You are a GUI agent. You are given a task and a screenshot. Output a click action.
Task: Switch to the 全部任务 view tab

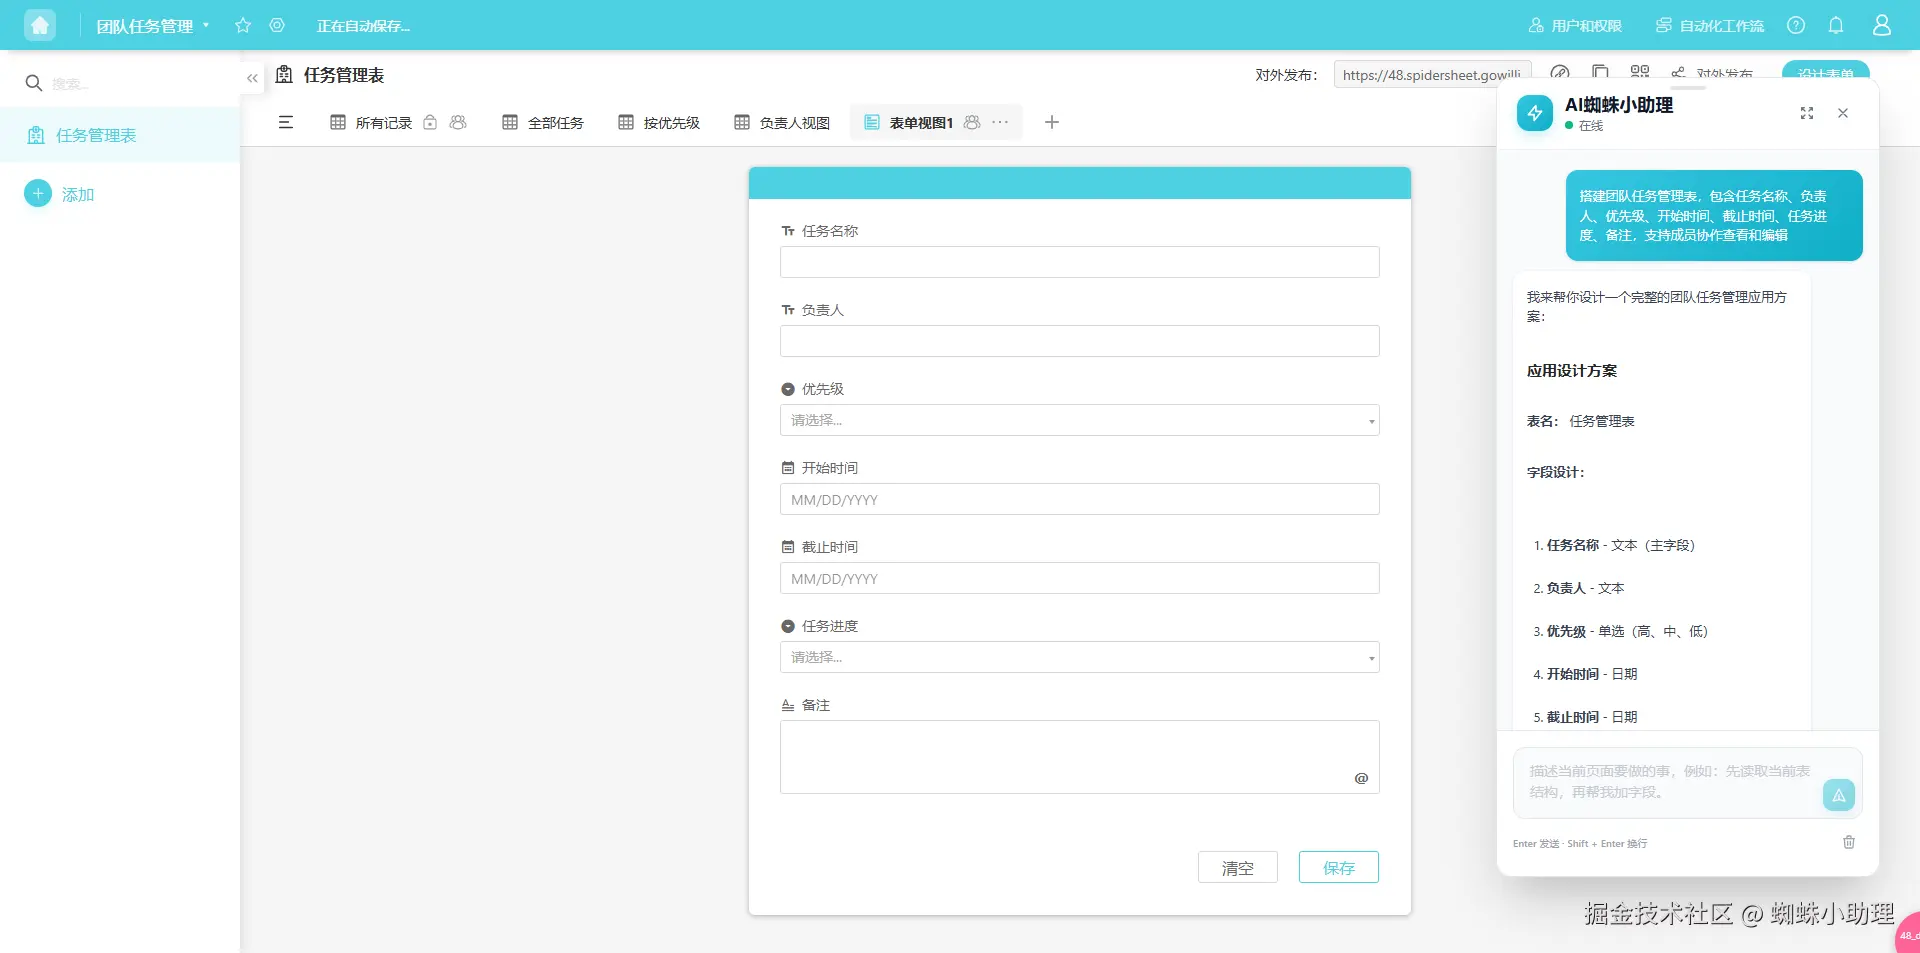click(543, 123)
